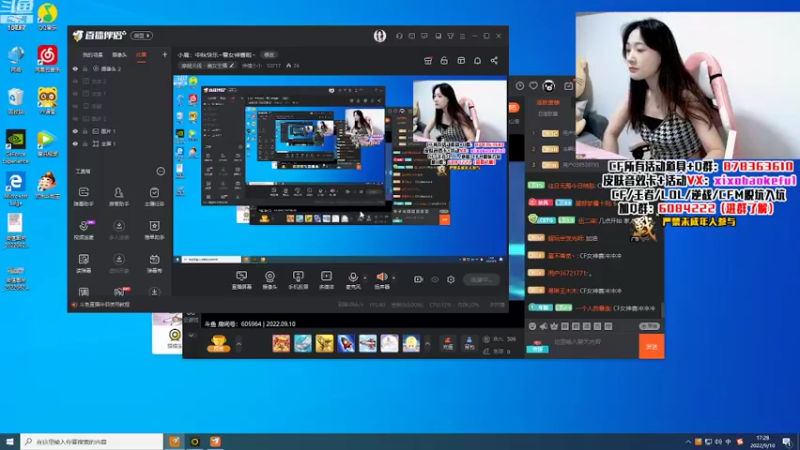Open the 直播屏幕 screen capture source

point(241,280)
